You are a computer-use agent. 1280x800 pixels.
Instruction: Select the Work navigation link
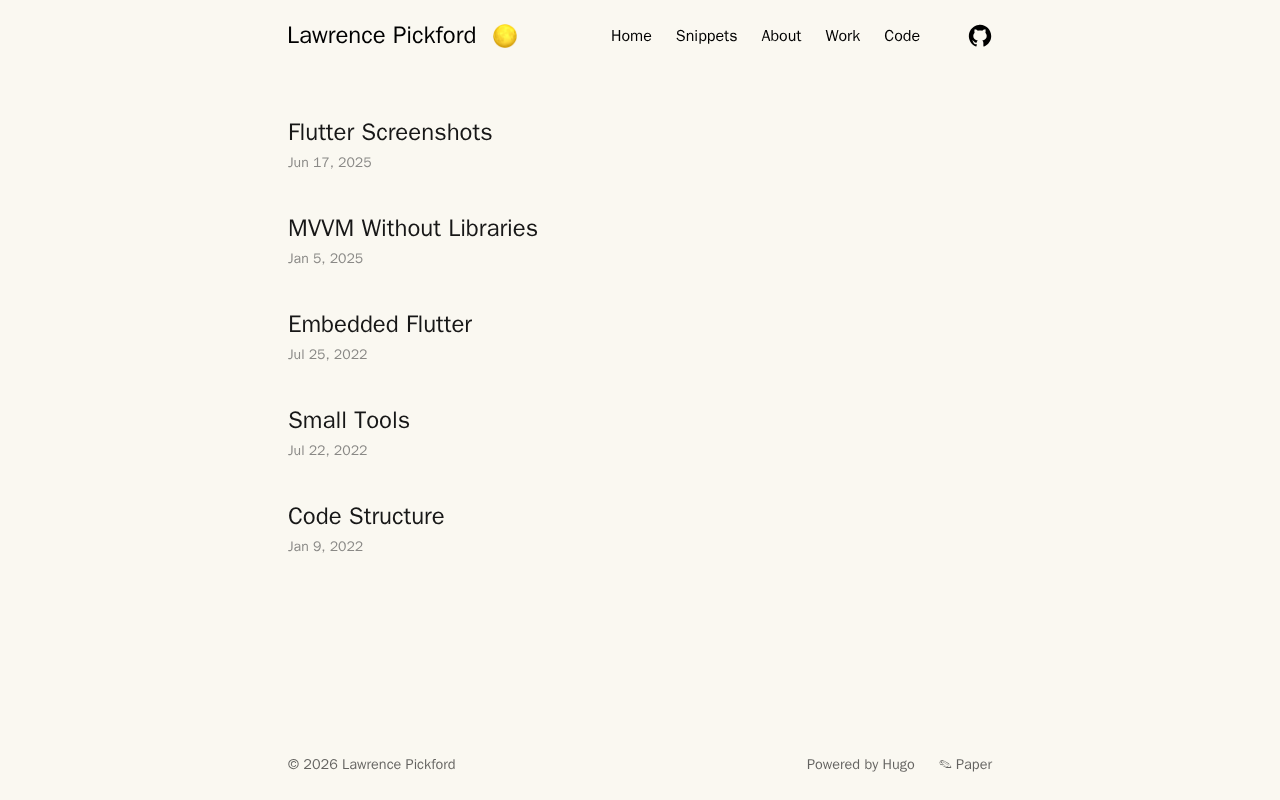(x=842, y=36)
